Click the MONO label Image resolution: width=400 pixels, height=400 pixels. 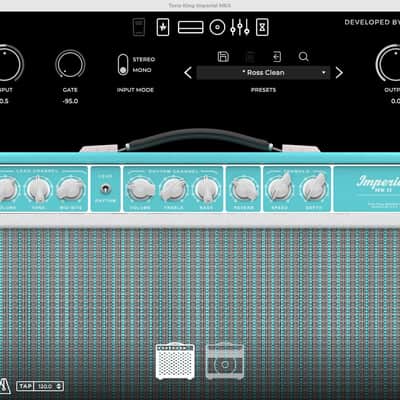click(142, 70)
